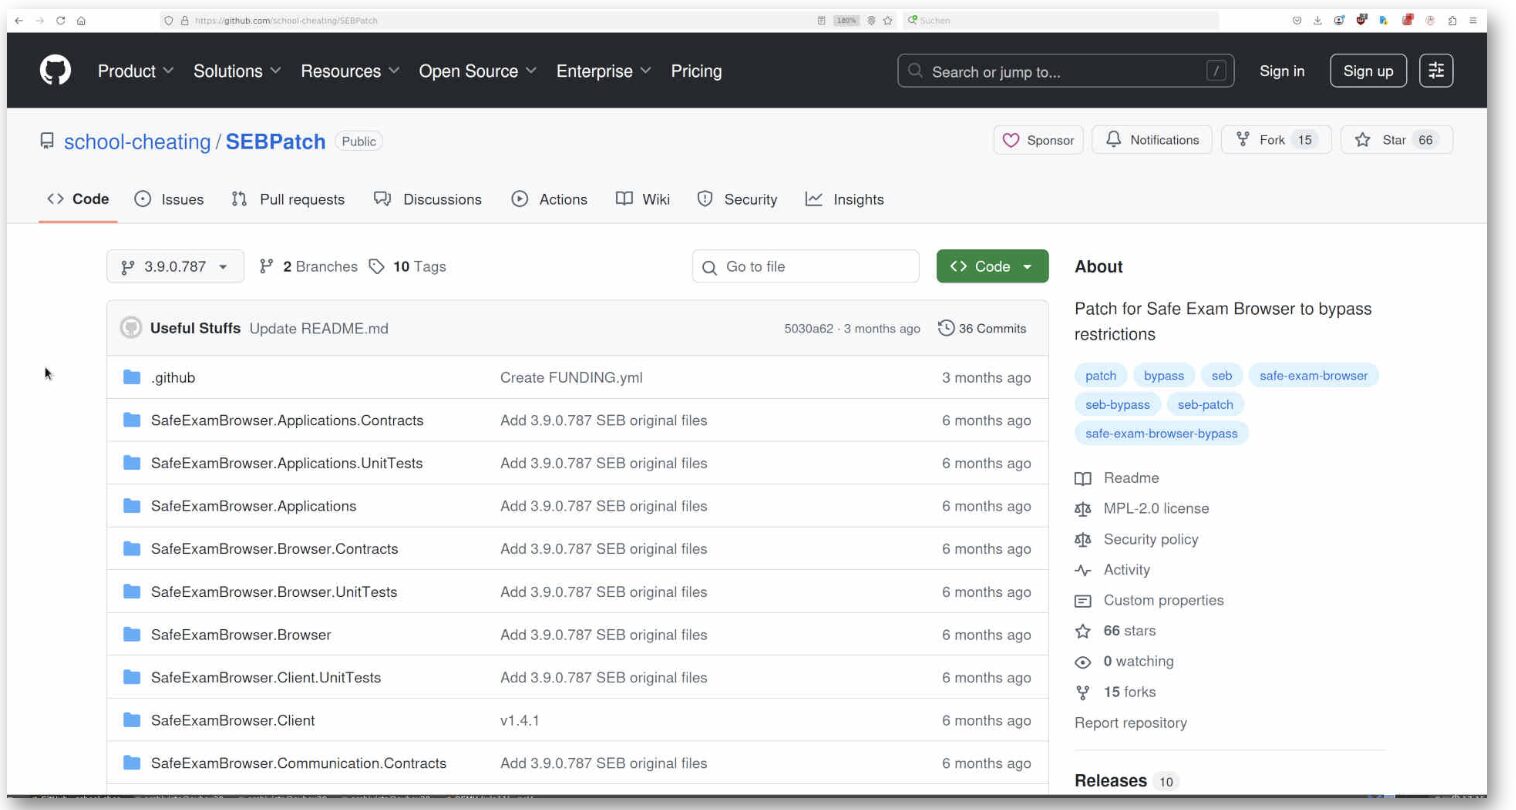Expand the Solutions menu
This screenshot has width=1516, height=810.
237,71
